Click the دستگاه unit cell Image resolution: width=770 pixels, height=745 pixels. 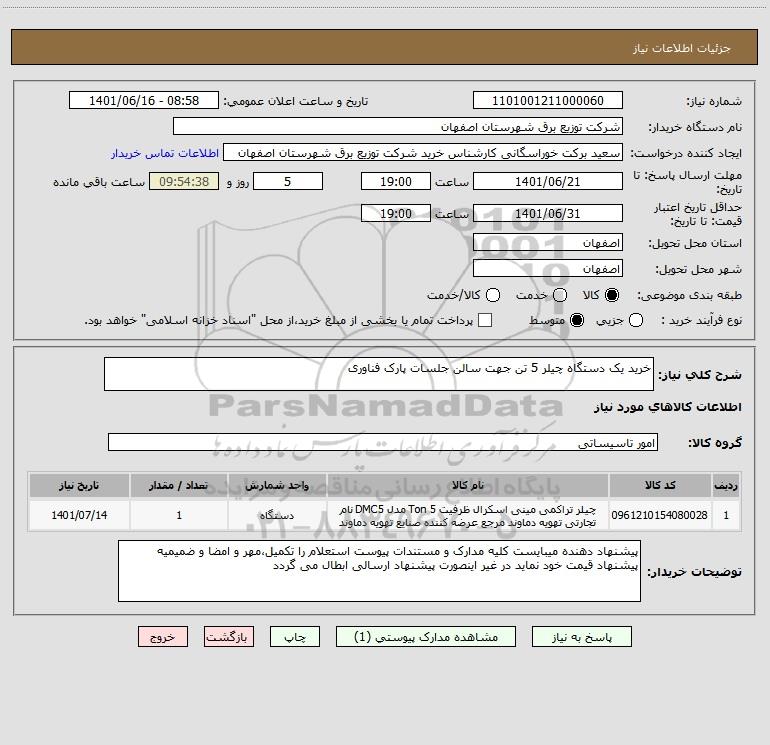[x=277, y=515]
